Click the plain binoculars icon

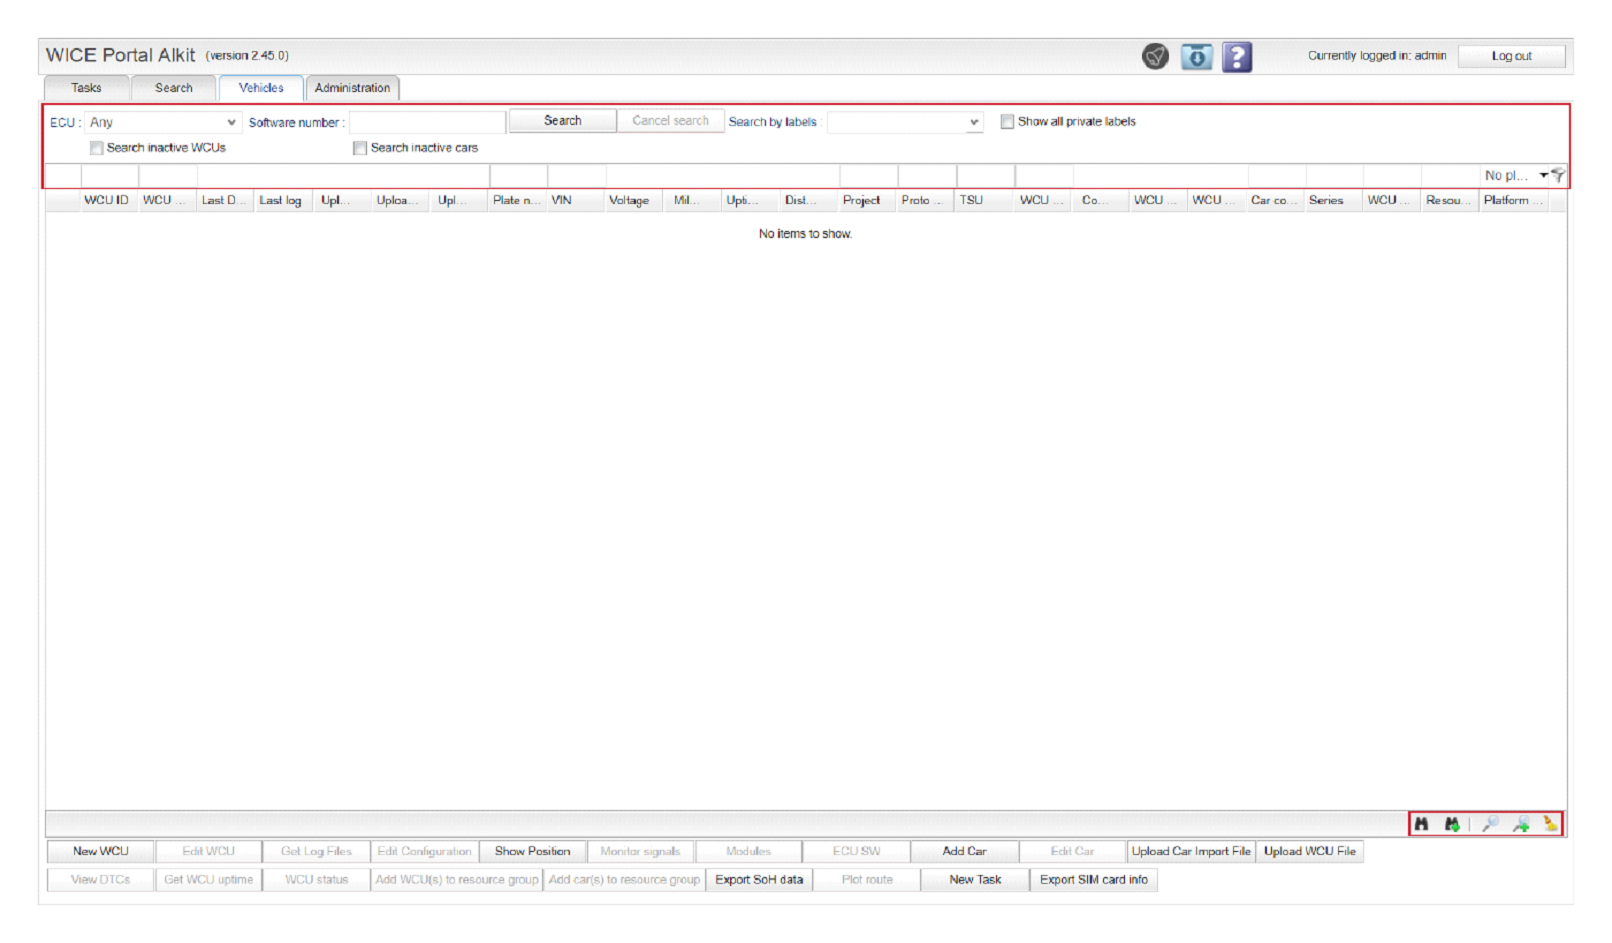pos(1421,824)
